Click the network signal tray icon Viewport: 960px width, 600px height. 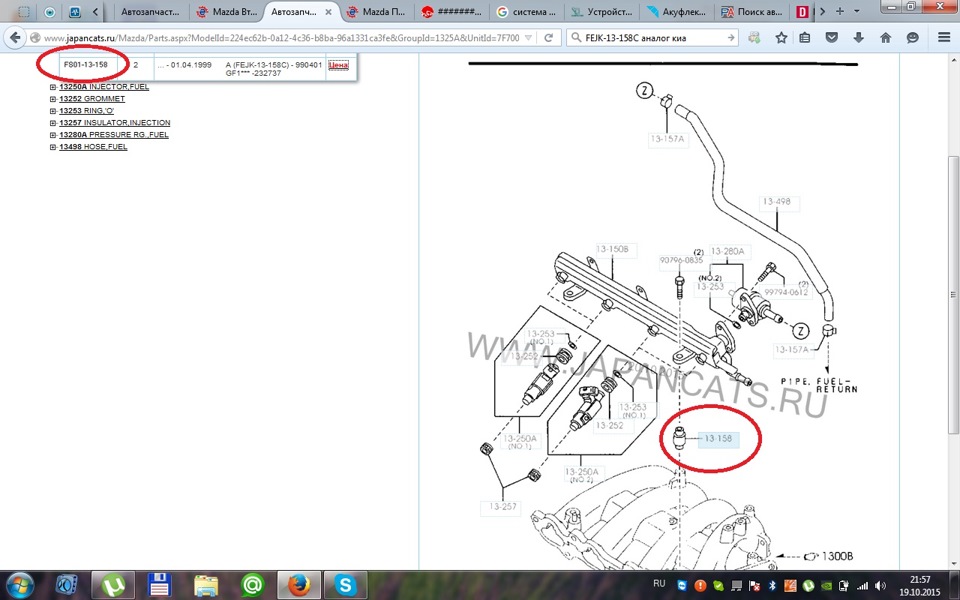862,585
